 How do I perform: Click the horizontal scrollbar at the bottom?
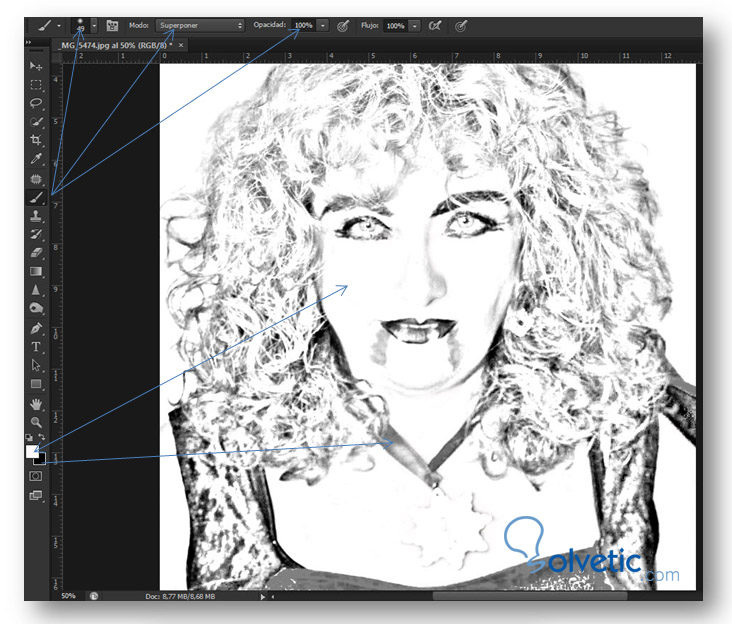point(529,596)
